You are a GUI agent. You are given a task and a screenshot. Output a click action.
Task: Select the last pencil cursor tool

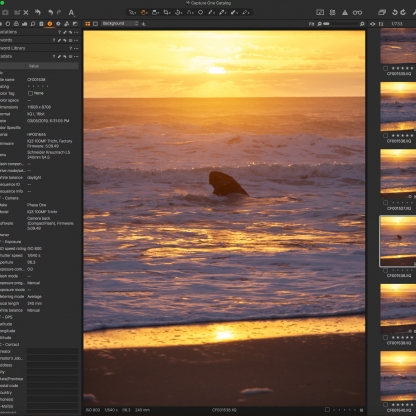(x=246, y=13)
